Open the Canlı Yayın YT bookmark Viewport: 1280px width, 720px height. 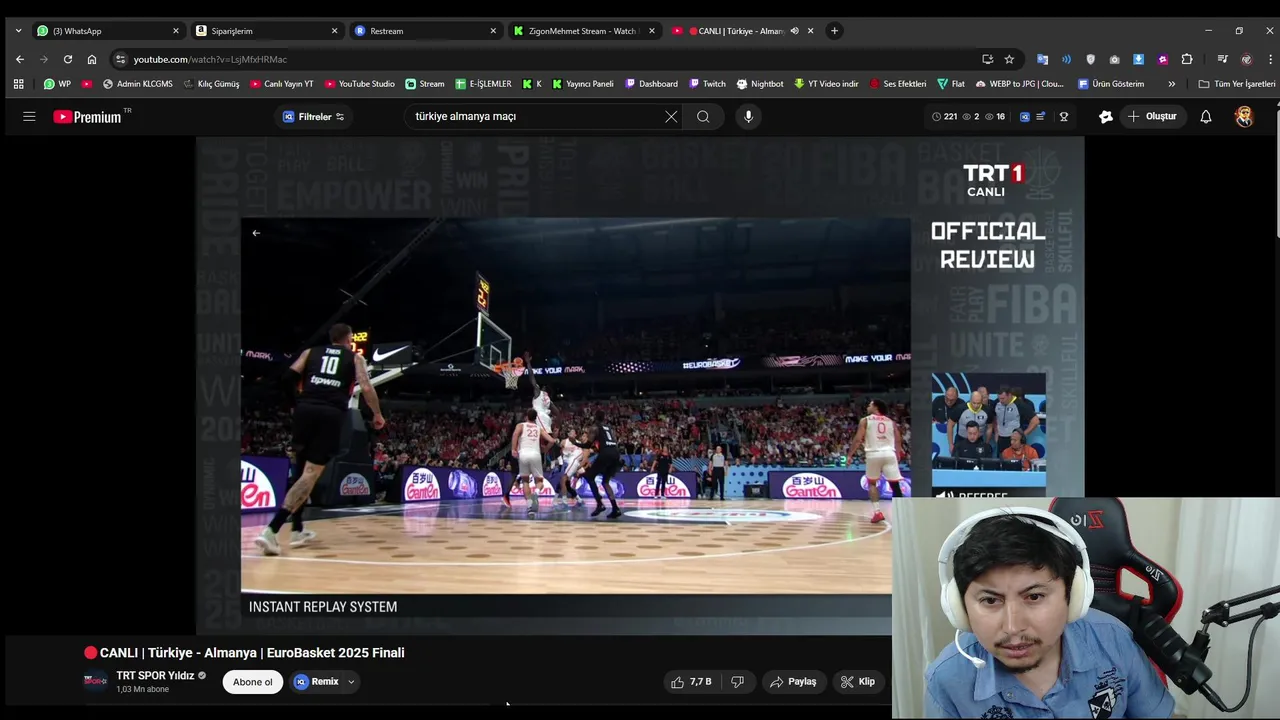tap(281, 84)
